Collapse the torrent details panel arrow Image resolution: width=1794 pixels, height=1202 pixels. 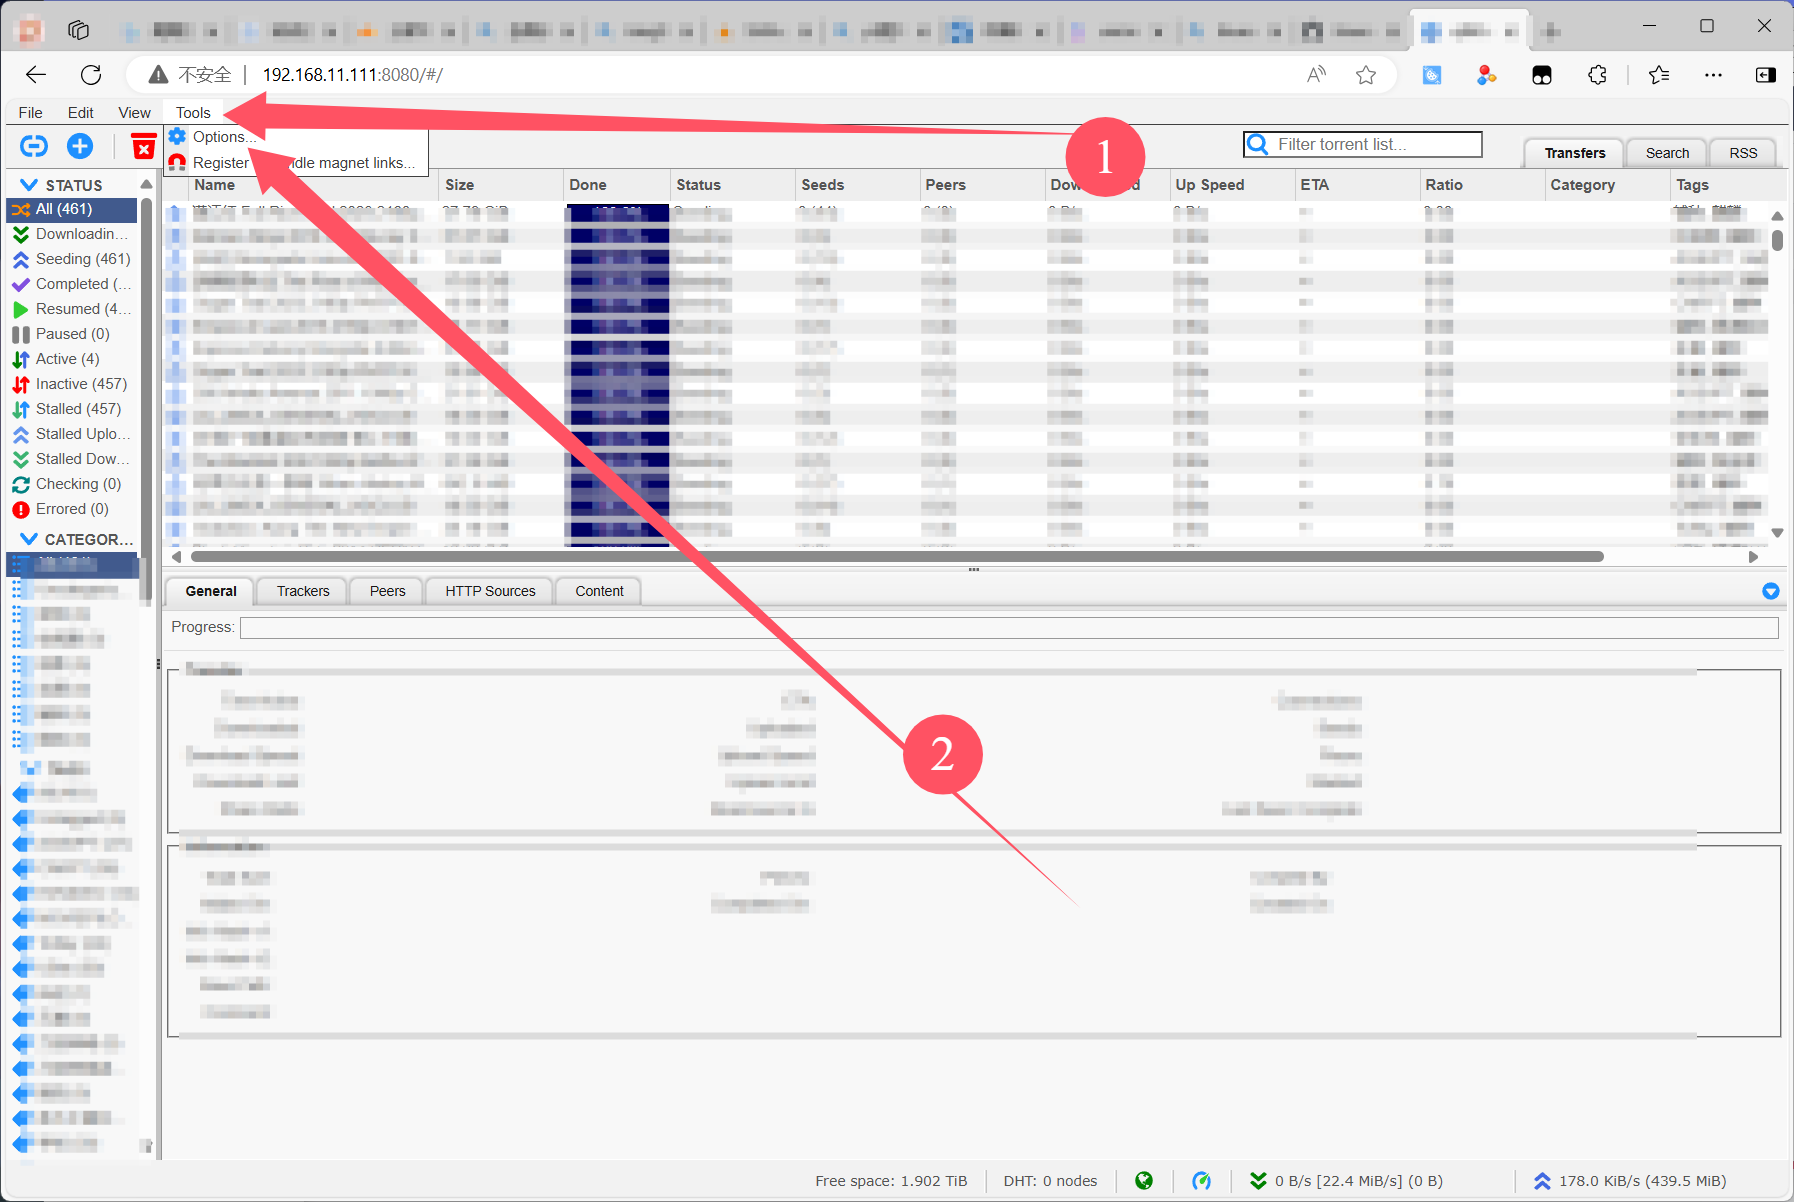pos(1770,591)
